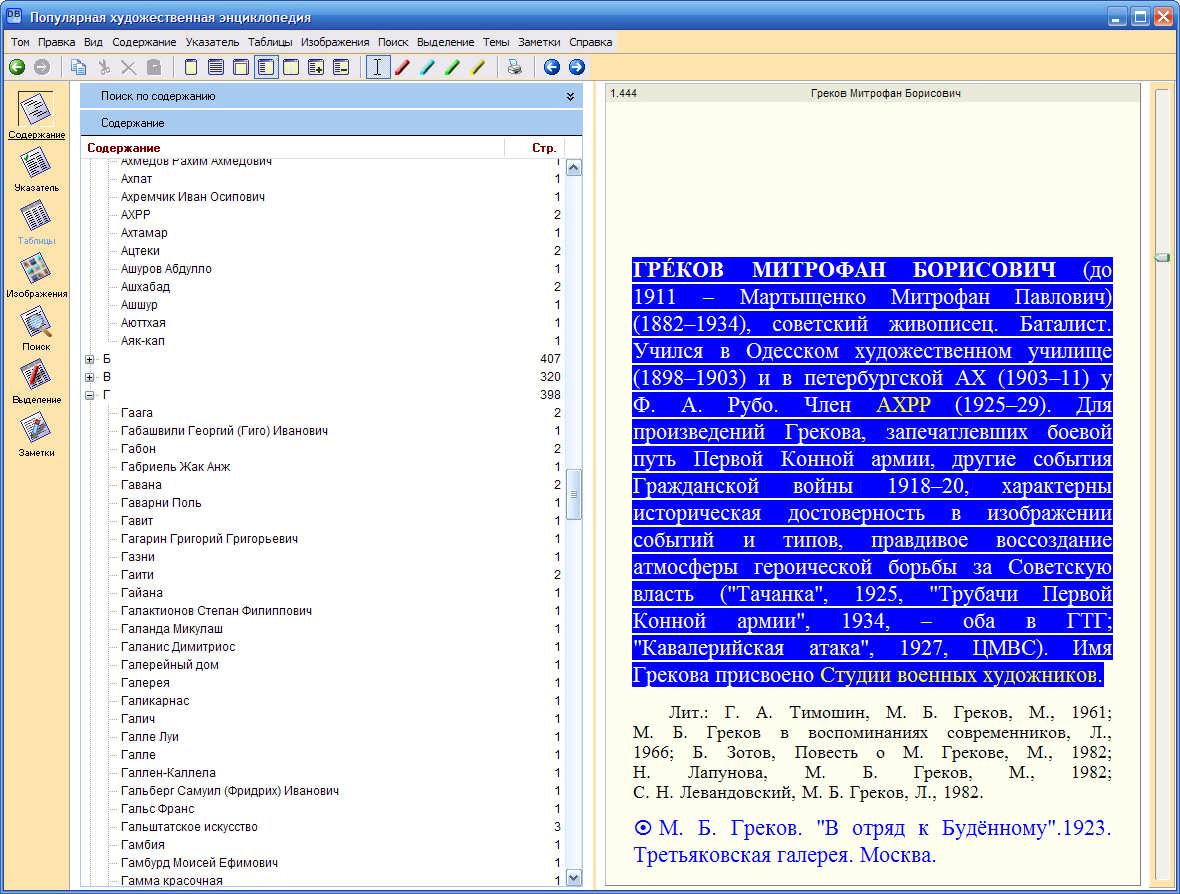Screen dimensions: 1180x894
Task: Click the Стр. column header
Action: [x=543, y=147]
